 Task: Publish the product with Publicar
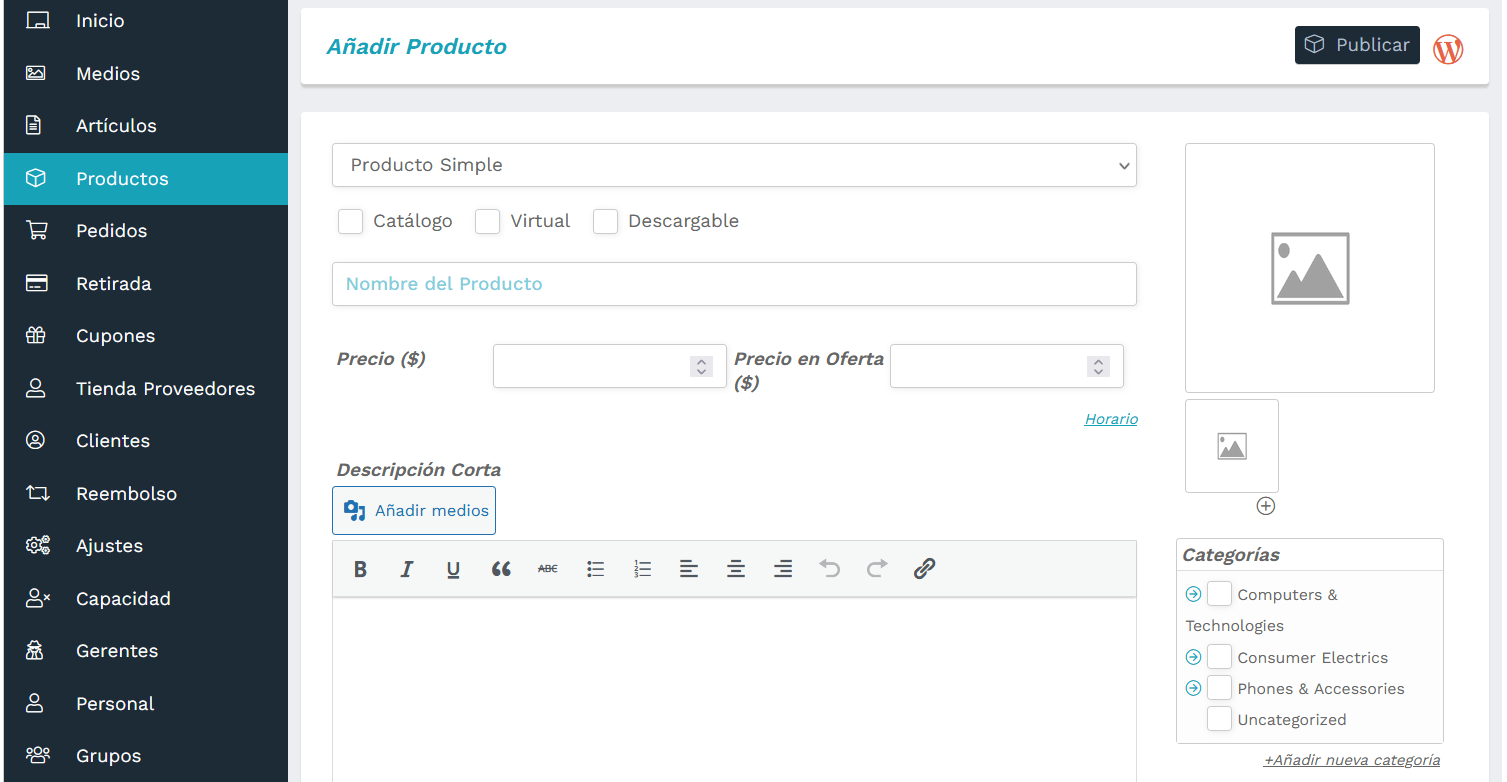tap(1357, 44)
